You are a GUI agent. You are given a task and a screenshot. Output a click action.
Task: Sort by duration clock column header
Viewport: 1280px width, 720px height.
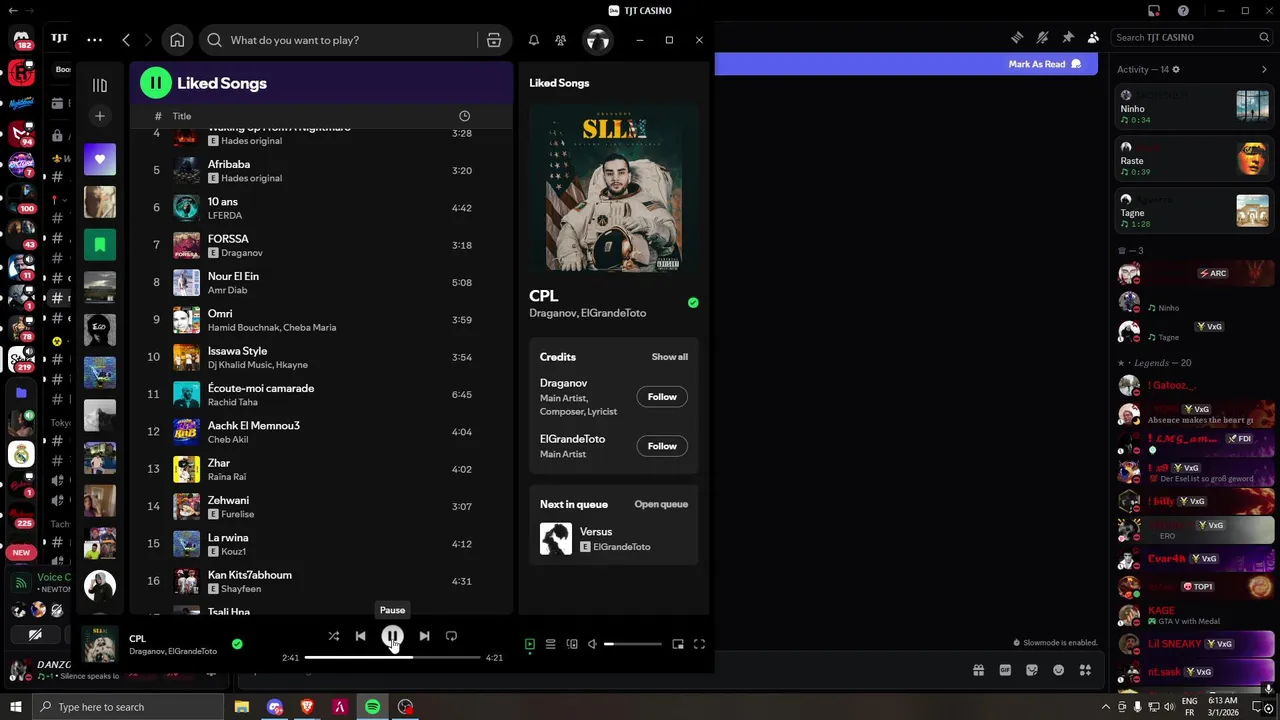pyautogui.click(x=464, y=116)
